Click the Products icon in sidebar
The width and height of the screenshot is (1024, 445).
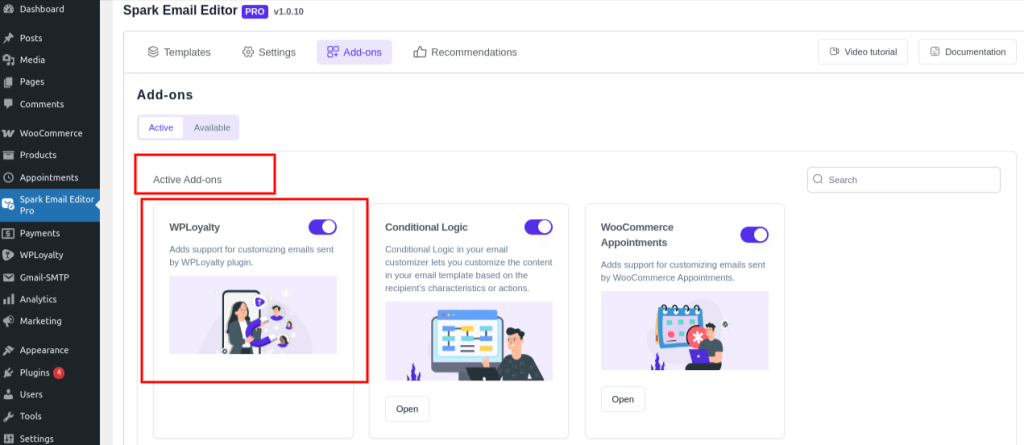coord(8,156)
